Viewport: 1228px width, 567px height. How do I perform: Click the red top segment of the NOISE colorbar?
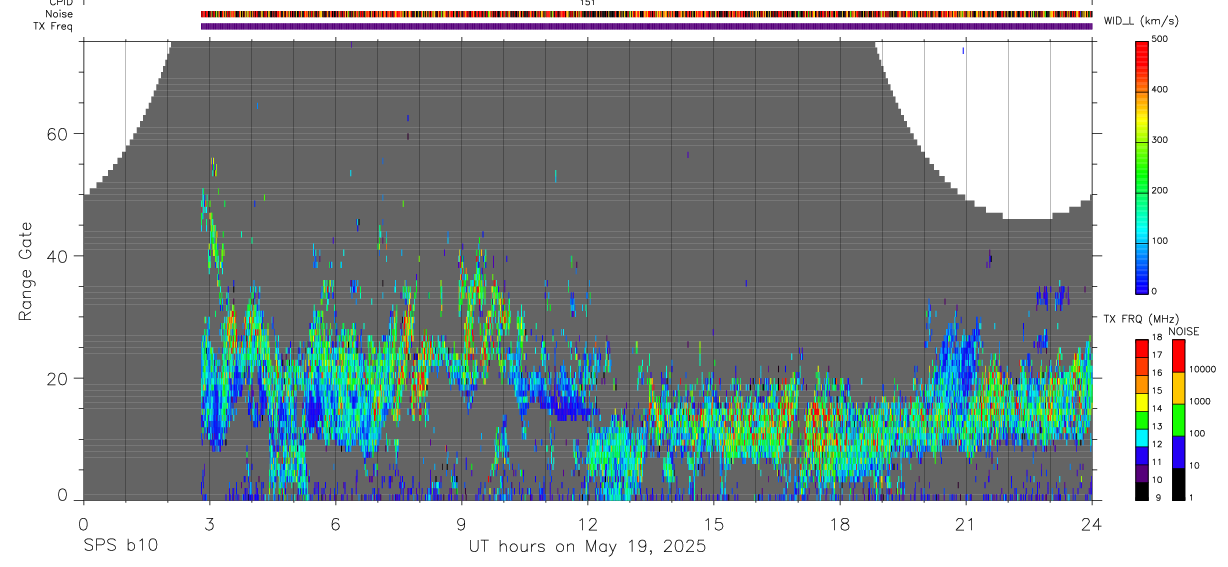click(x=1179, y=355)
